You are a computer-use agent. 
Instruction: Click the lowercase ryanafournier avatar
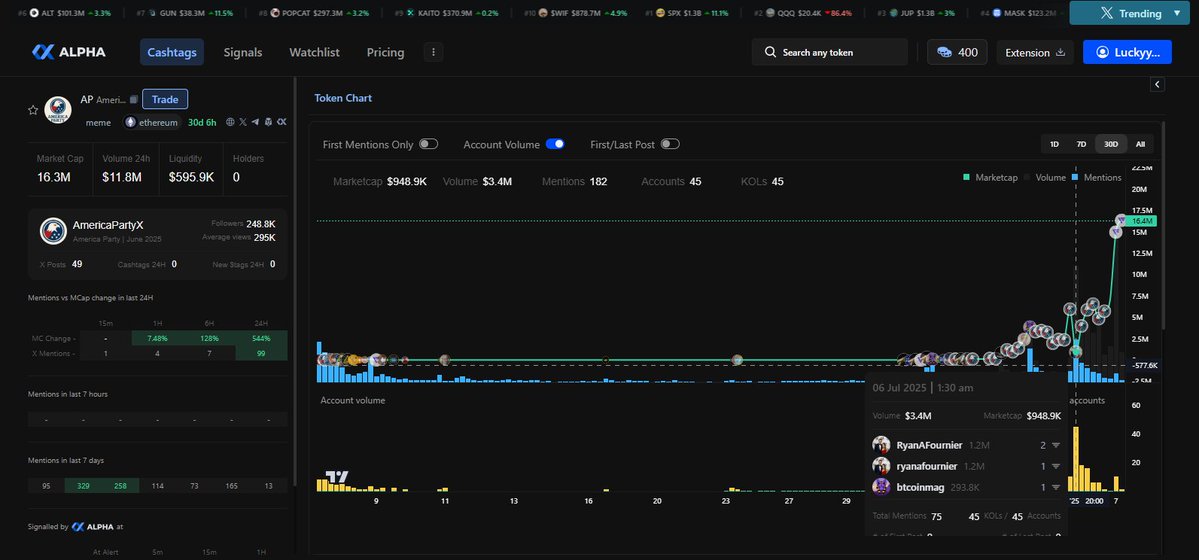(x=881, y=465)
